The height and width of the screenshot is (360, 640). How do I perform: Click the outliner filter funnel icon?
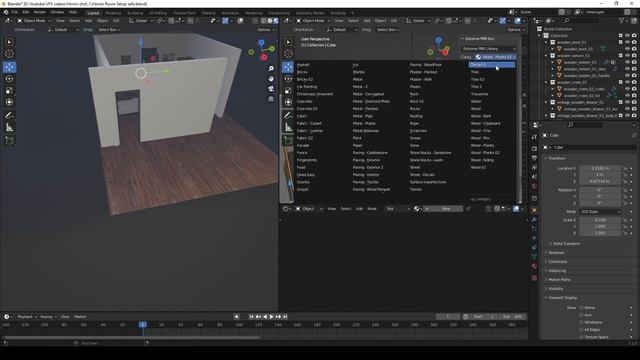[622, 20]
